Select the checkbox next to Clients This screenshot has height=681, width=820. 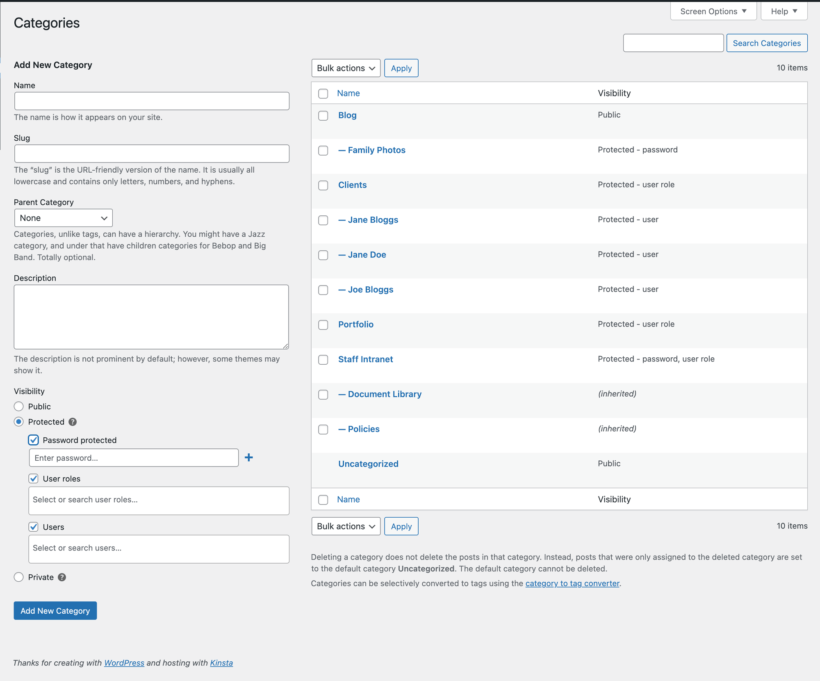pyautogui.click(x=322, y=185)
